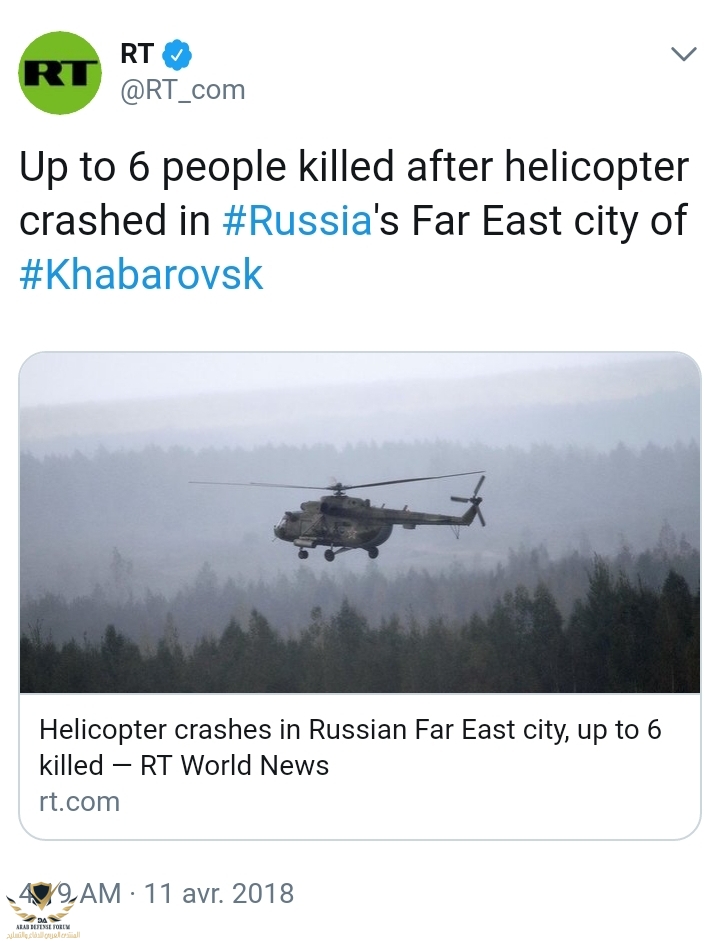Screen dimensions: 720x941
Task: Click the forest treeline in the photo
Action: [x=360, y=640]
